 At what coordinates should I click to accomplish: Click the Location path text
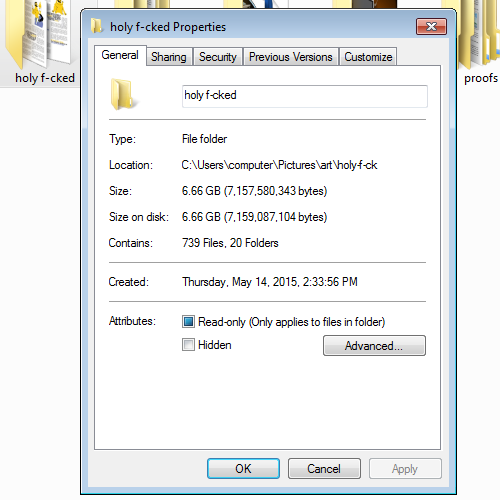click(x=279, y=165)
